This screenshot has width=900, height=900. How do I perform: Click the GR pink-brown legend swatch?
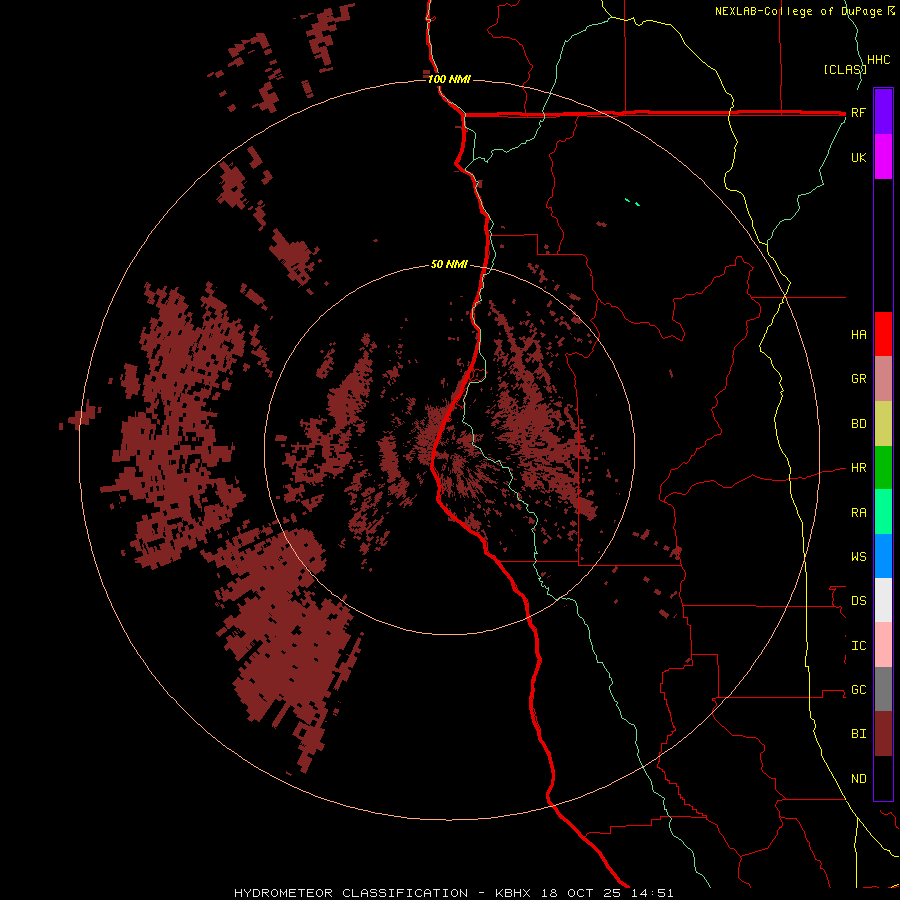883,379
